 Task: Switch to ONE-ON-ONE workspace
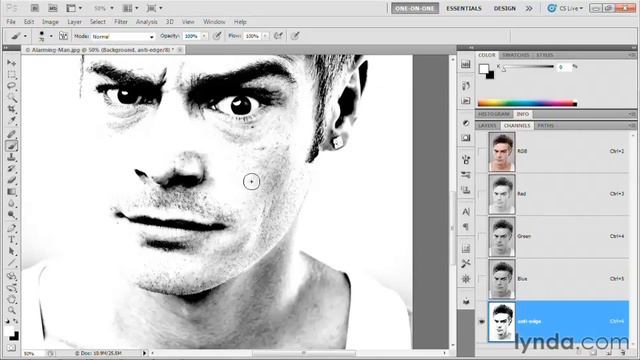pos(415,8)
